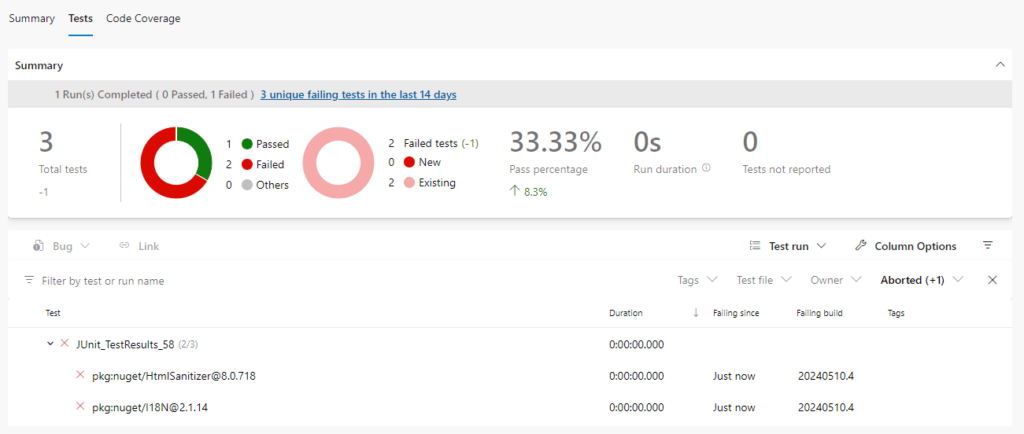Viewport: 1024px width, 434px height.
Task: Collapse the Summary section chevron
Action: (x=999, y=65)
